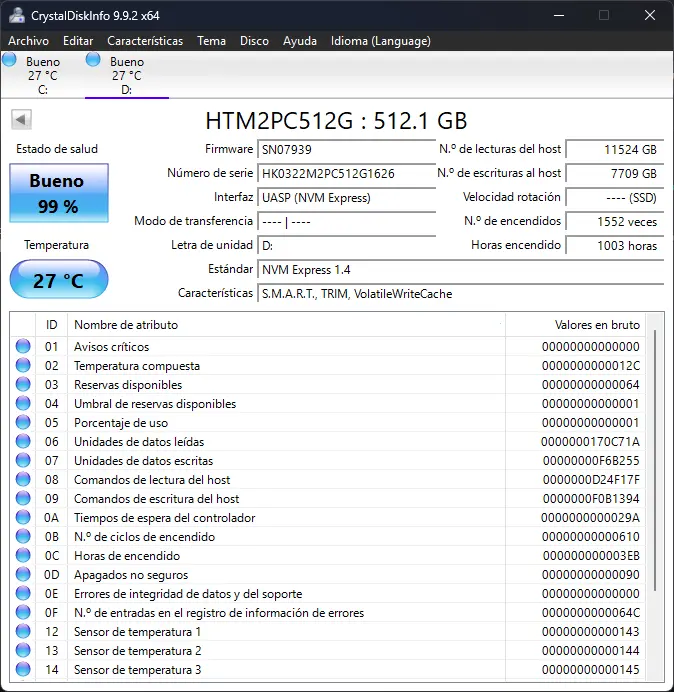Click status icon for Temperatura compuesta row

23,365
